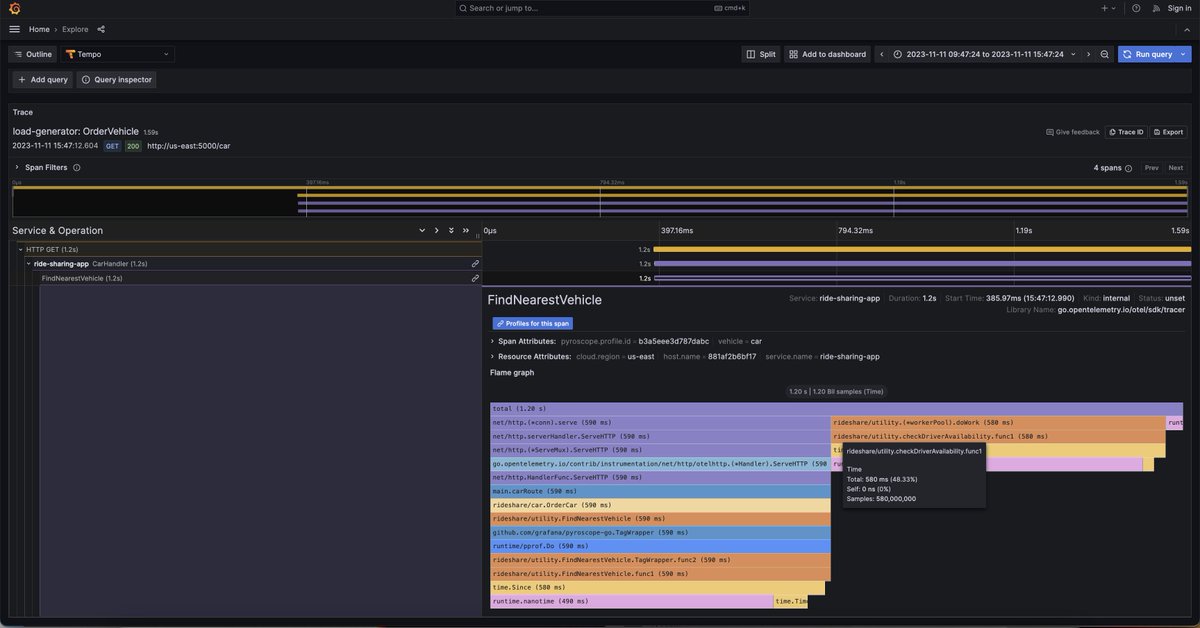
Task: Open the hamburger navigation menu
Action: 14,29
